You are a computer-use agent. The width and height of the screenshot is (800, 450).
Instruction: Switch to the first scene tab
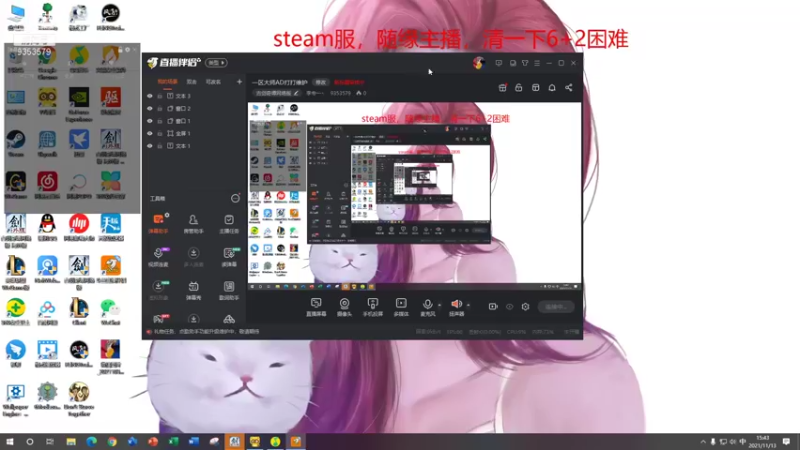167,82
